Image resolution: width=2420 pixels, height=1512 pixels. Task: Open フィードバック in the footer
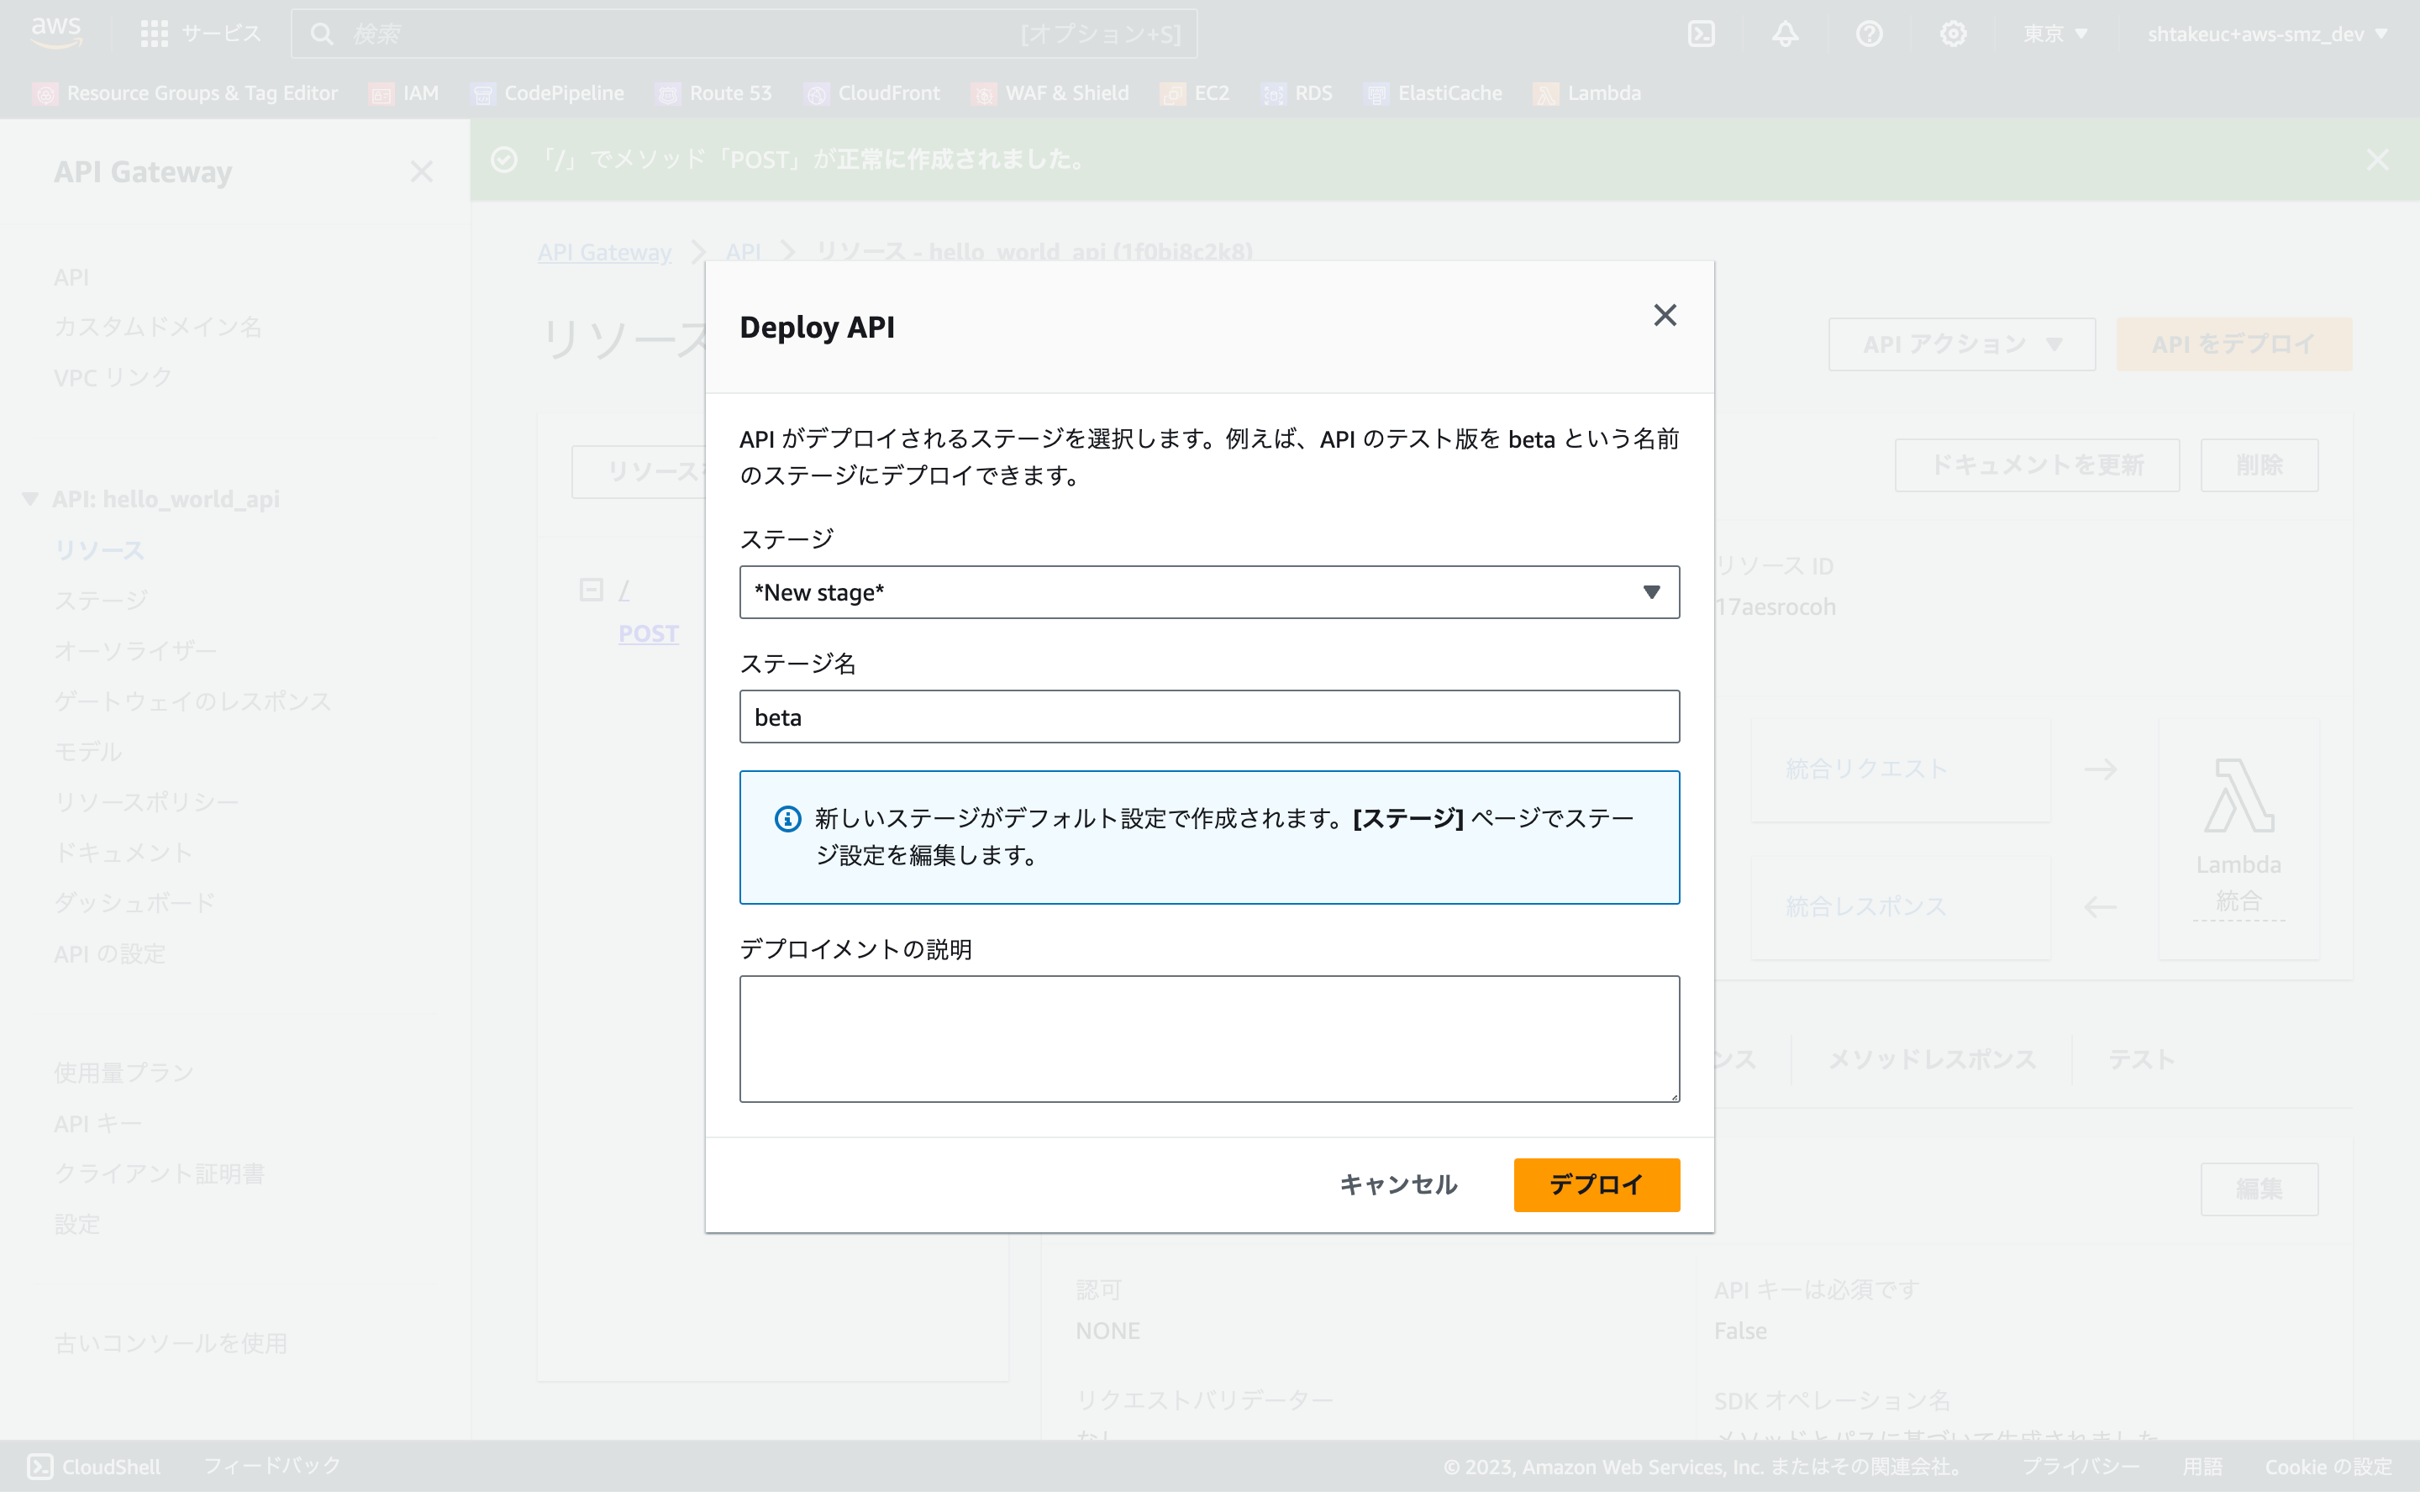[x=272, y=1466]
